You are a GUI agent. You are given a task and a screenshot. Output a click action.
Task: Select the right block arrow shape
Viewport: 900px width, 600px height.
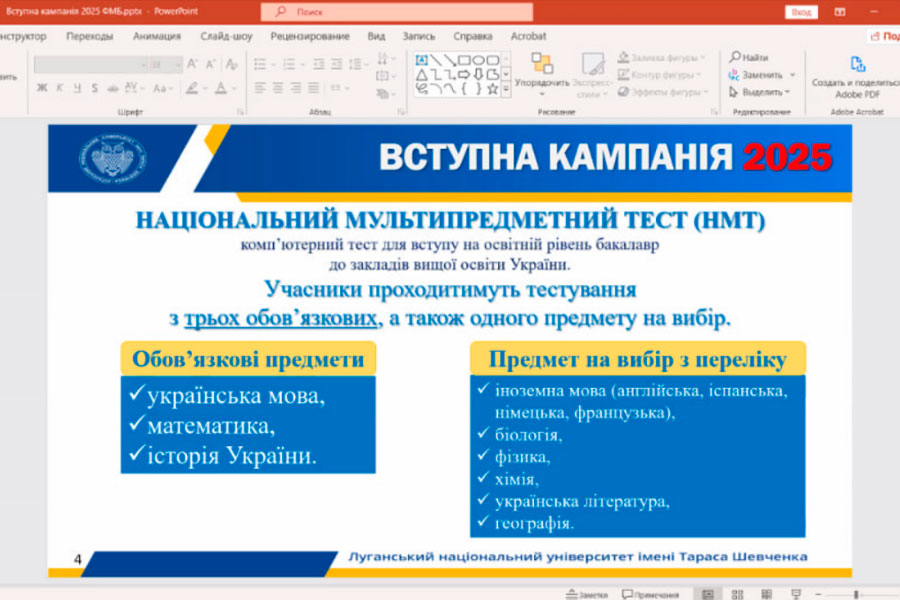click(464, 75)
